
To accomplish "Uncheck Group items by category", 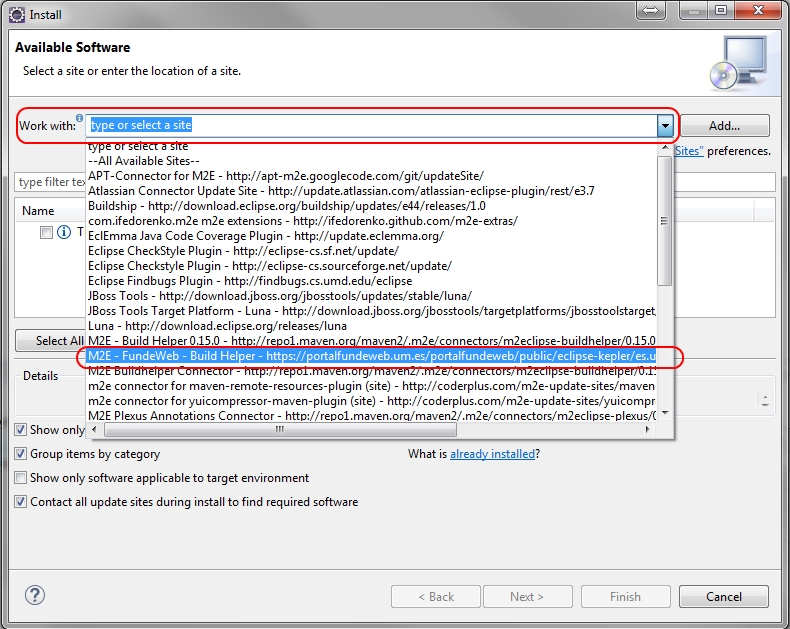I will (x=20, y=454).
